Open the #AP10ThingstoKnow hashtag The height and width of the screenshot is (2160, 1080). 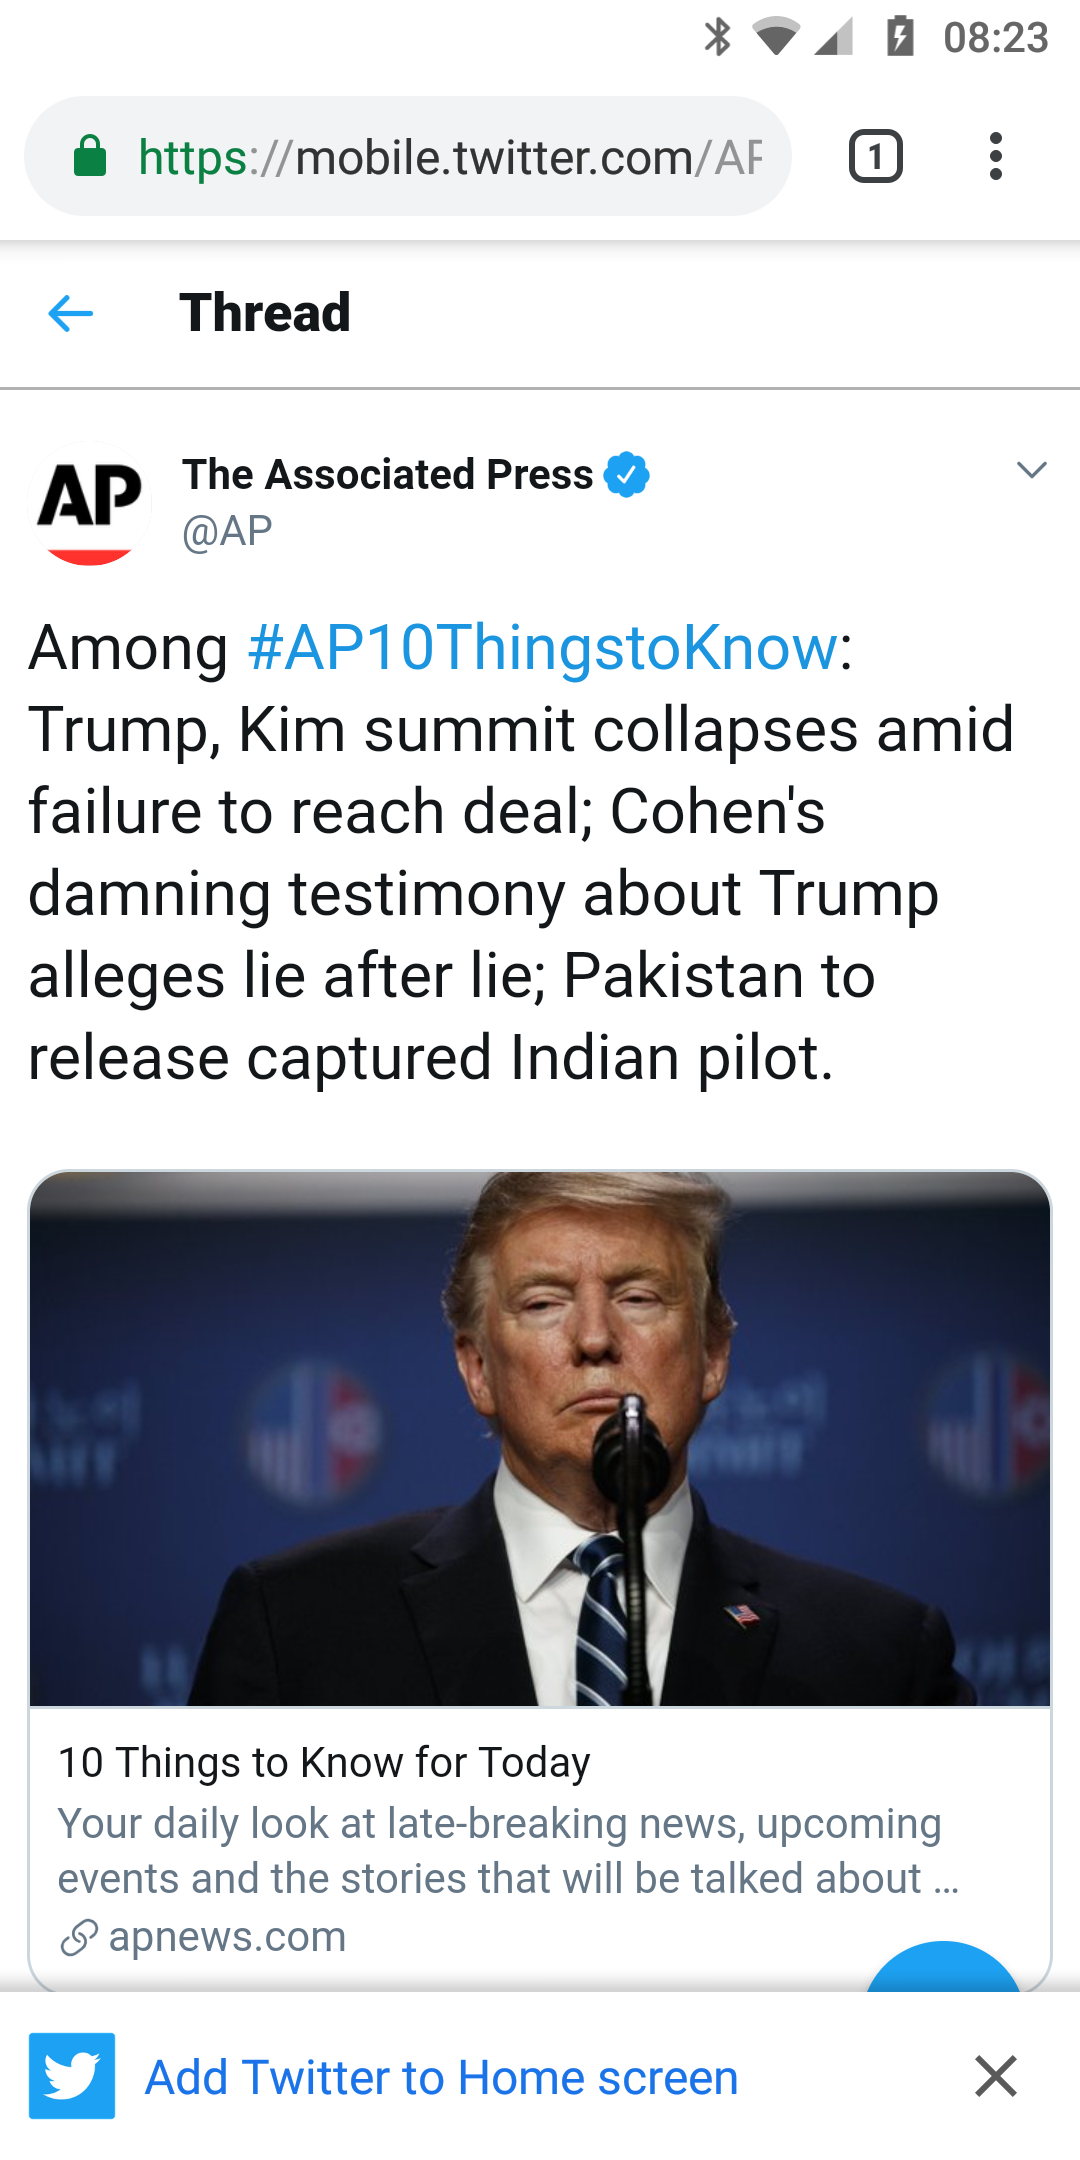[x=543, y=647]
